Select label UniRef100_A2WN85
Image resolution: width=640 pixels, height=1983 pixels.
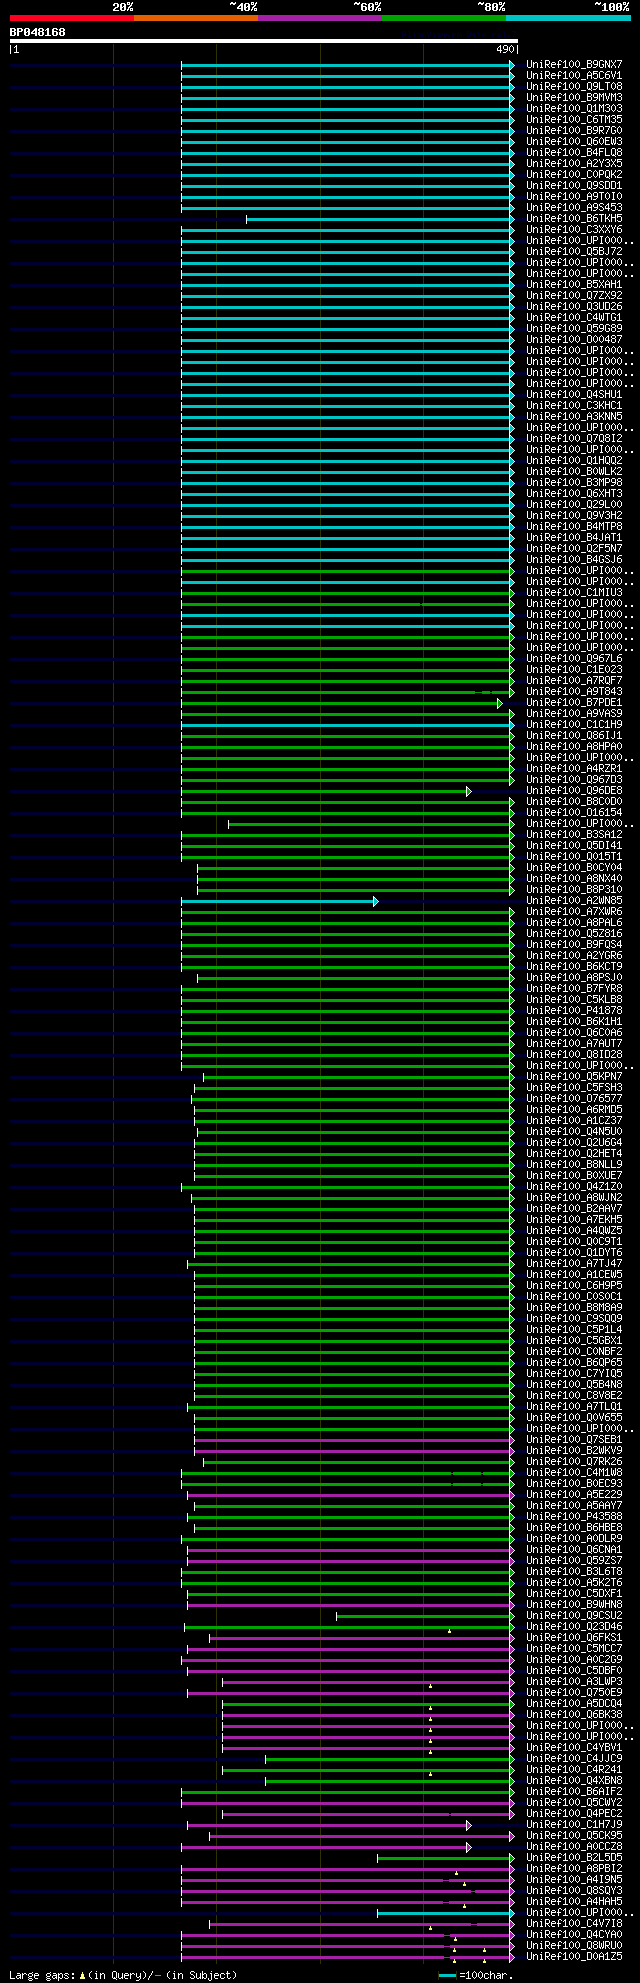point(574,901)
